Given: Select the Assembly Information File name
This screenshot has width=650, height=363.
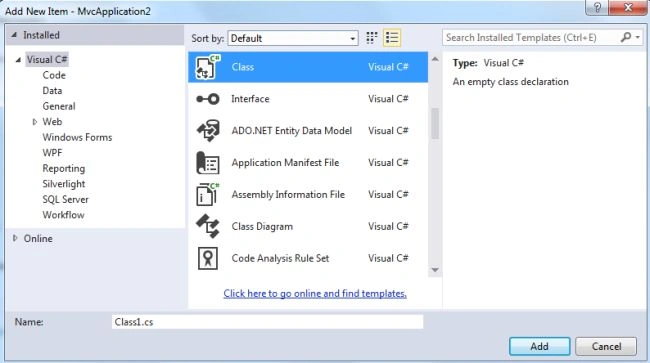Looking at the screenshot, I should tap(288, 195).
